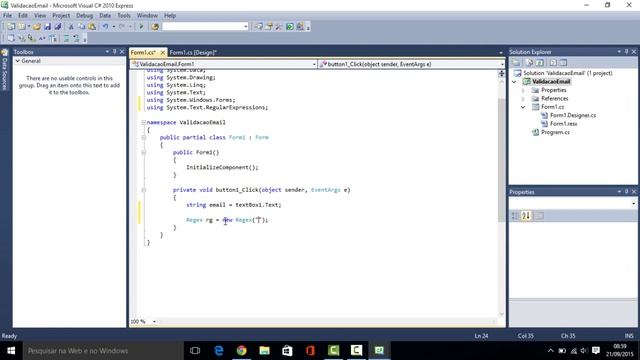Click the Save All icon

(x=58, y=27)
